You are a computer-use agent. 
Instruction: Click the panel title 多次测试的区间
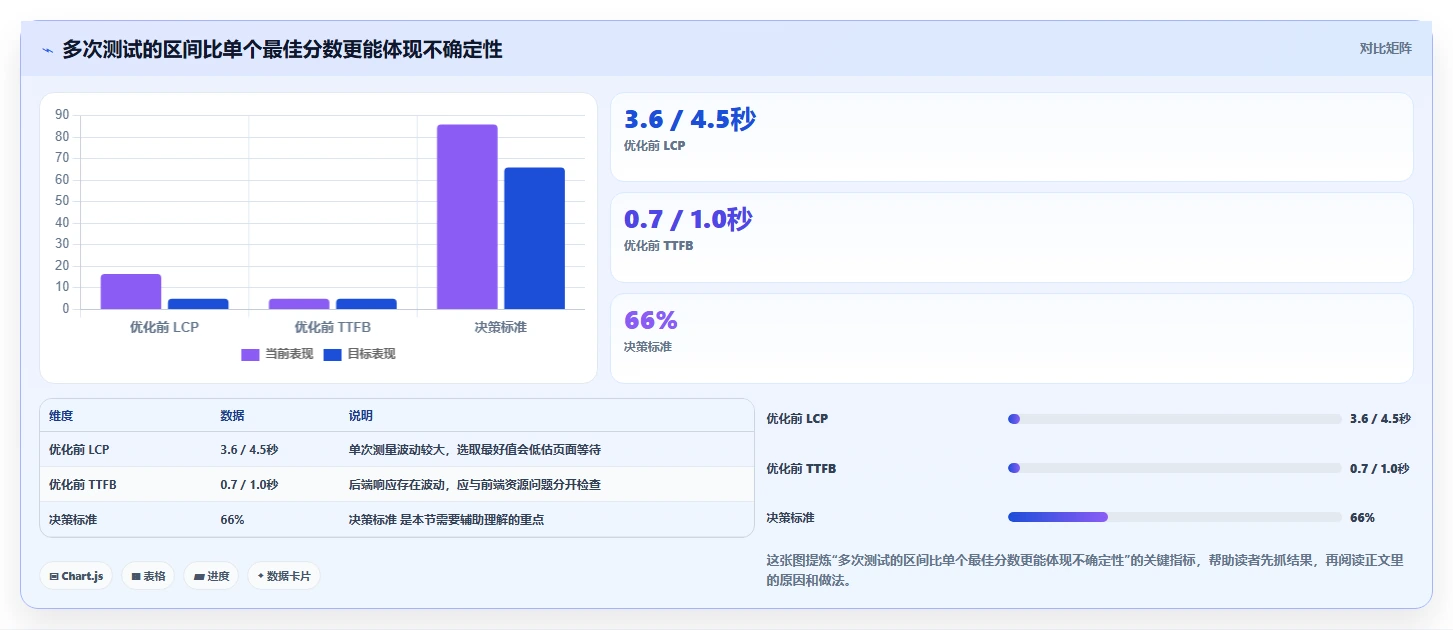click(x=282, y=49)
